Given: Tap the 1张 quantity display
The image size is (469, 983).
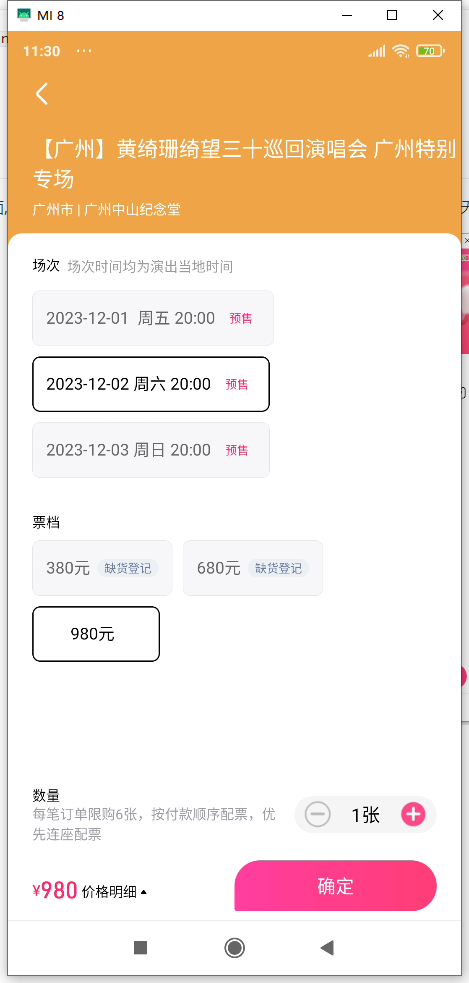Looking at the screenshot, I should coord(366,815).
